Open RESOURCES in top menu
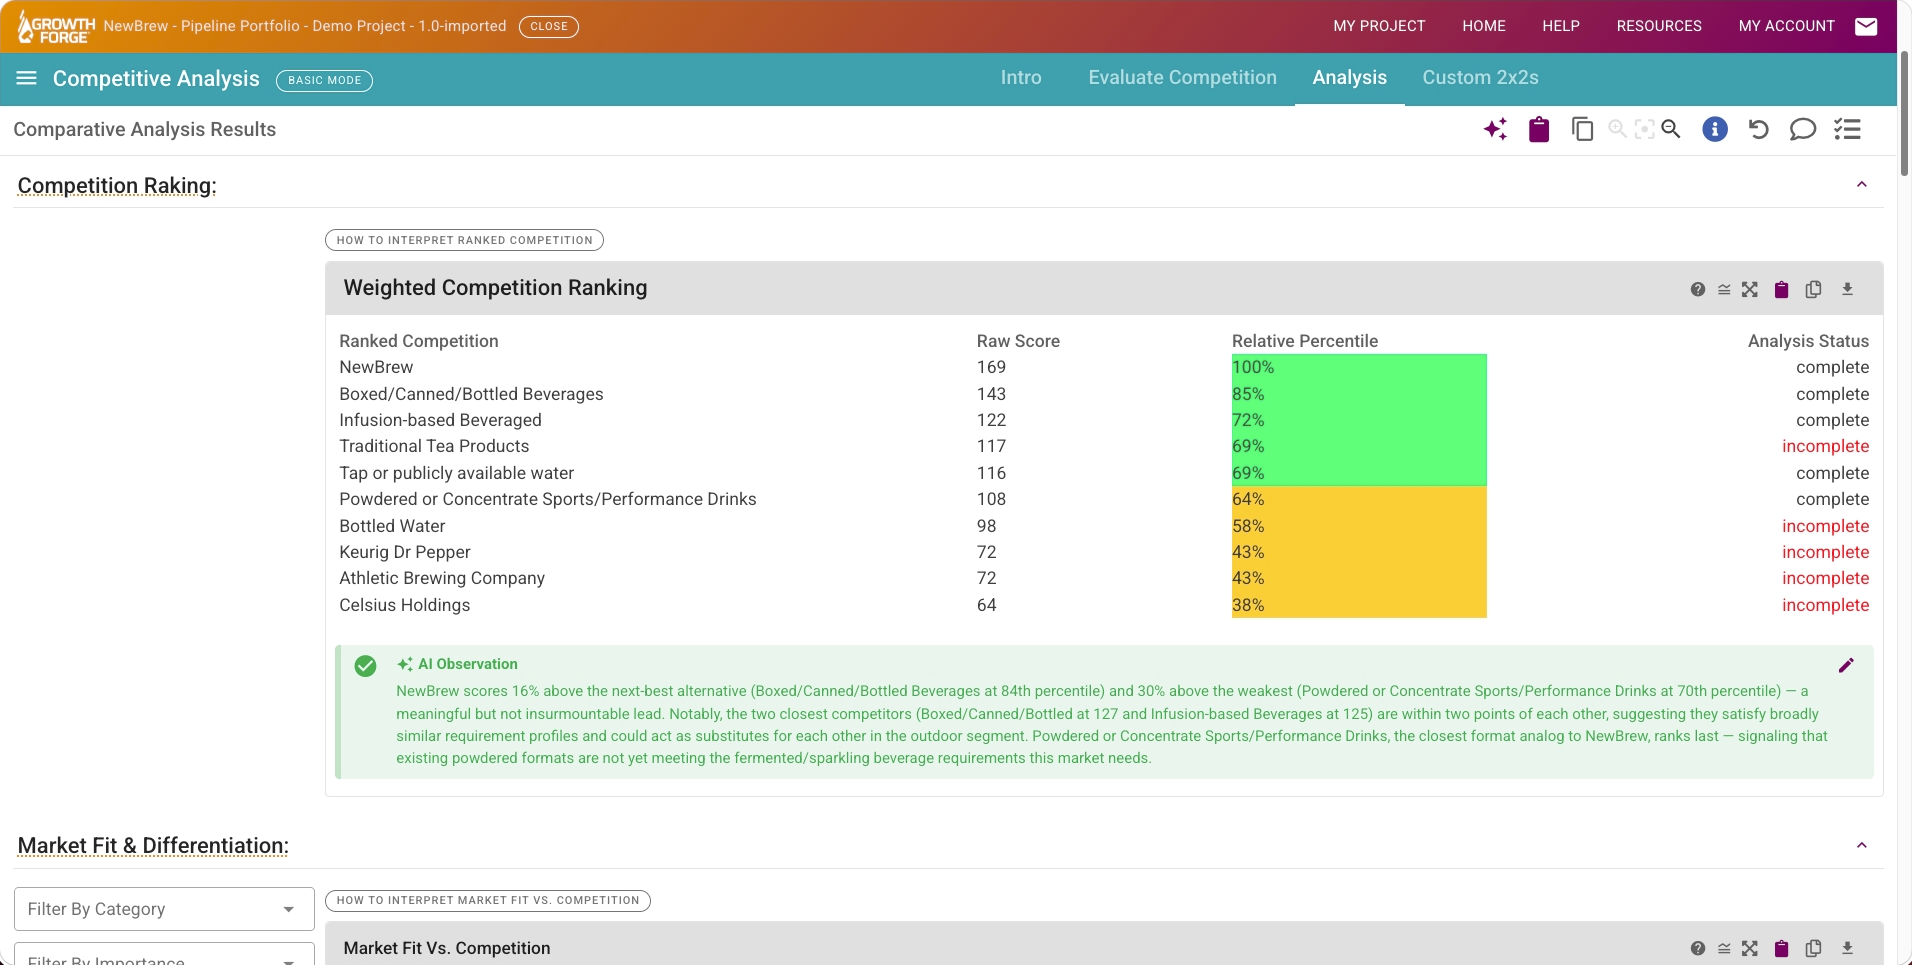Image resolution: width=1912 pixels, height=965 pixels. click(1659, 26)
